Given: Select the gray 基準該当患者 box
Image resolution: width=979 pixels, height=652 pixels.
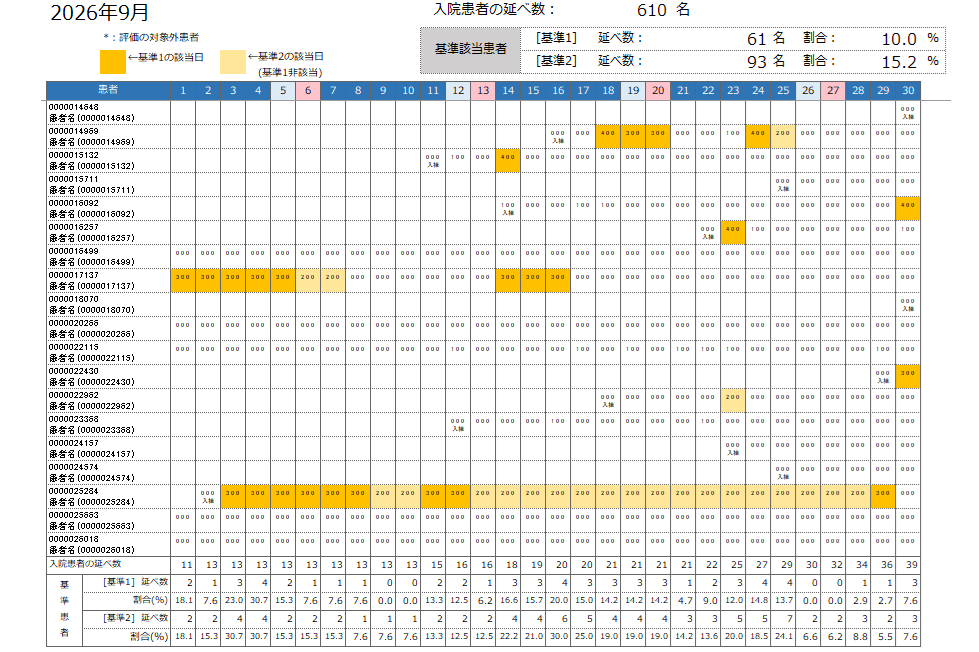Looking at the screenshot, I should 470,49.
